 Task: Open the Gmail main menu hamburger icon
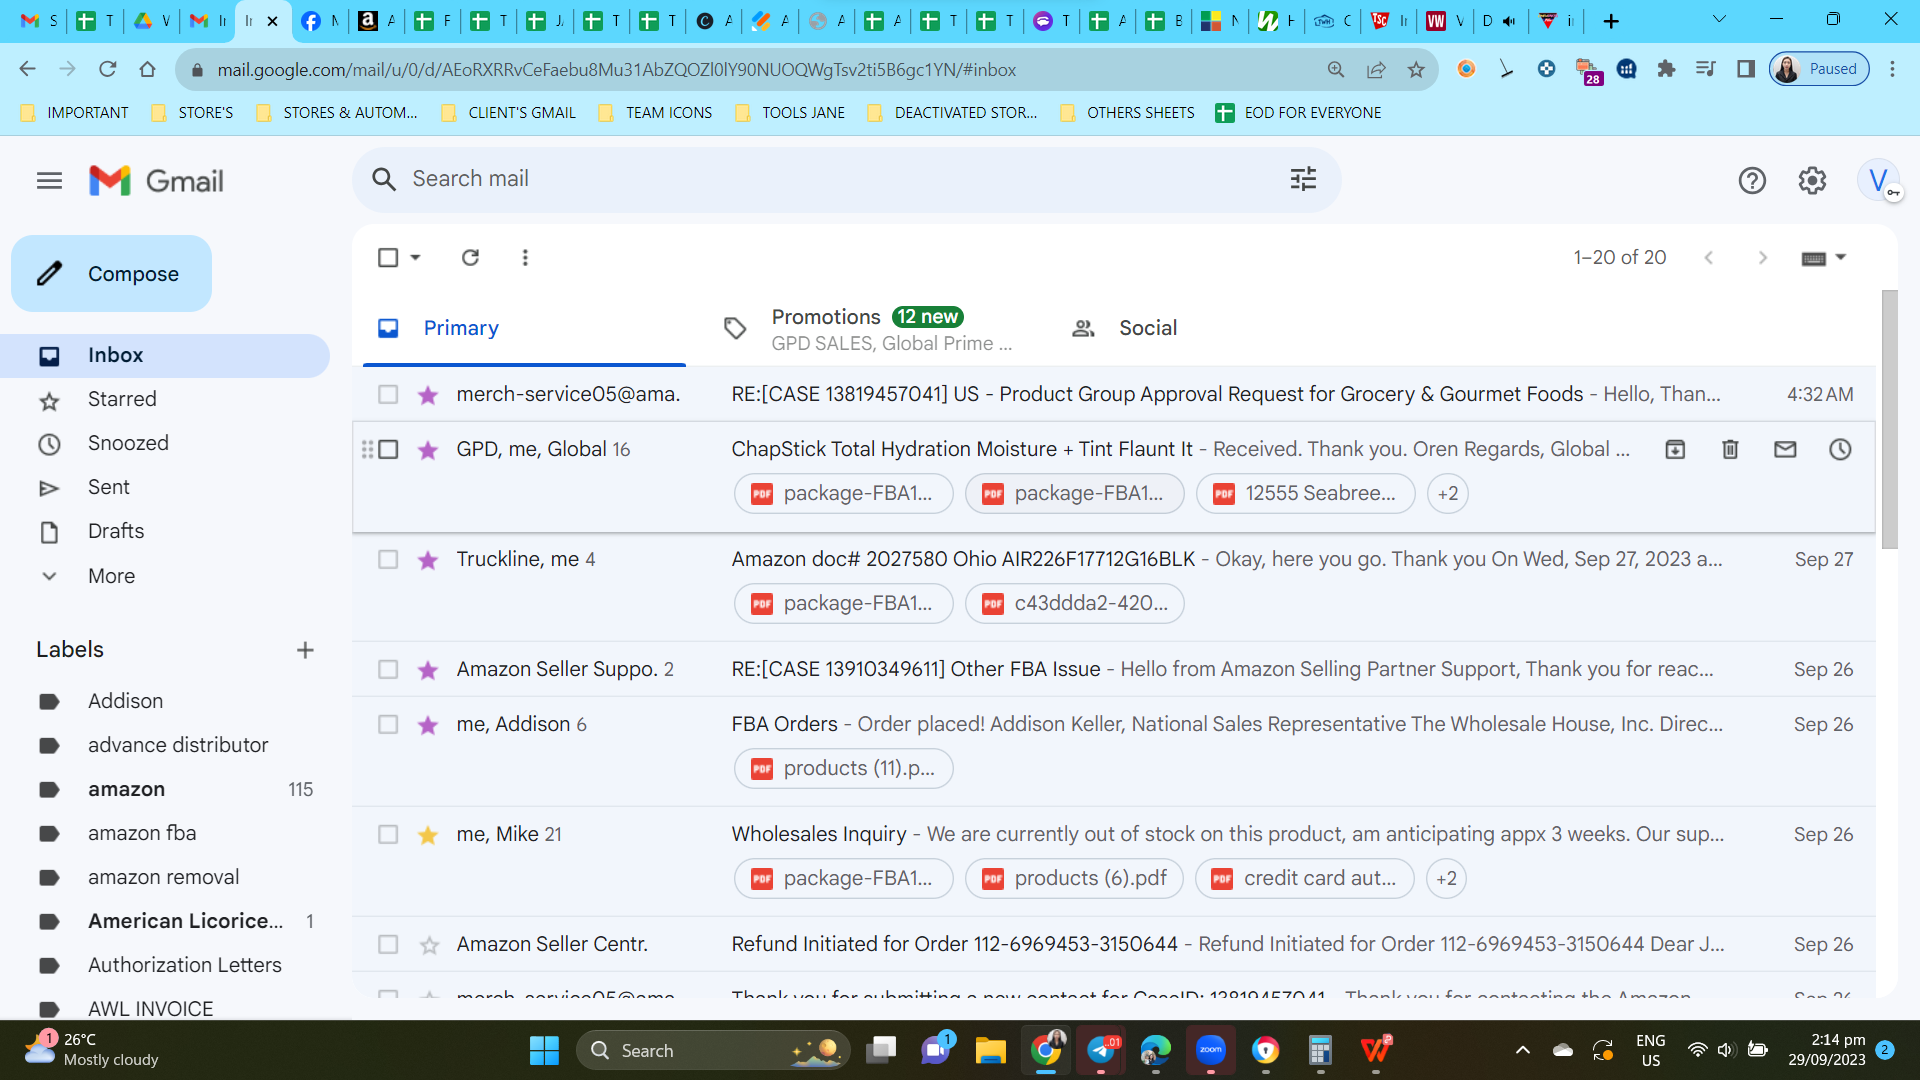(x=49, y=181)
